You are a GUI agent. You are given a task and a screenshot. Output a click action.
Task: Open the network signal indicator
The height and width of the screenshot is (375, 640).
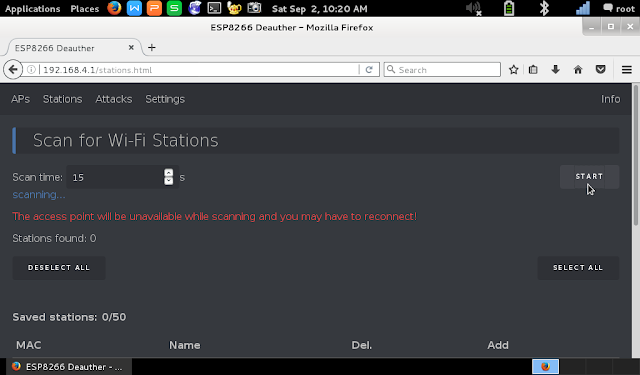(583, 8)
